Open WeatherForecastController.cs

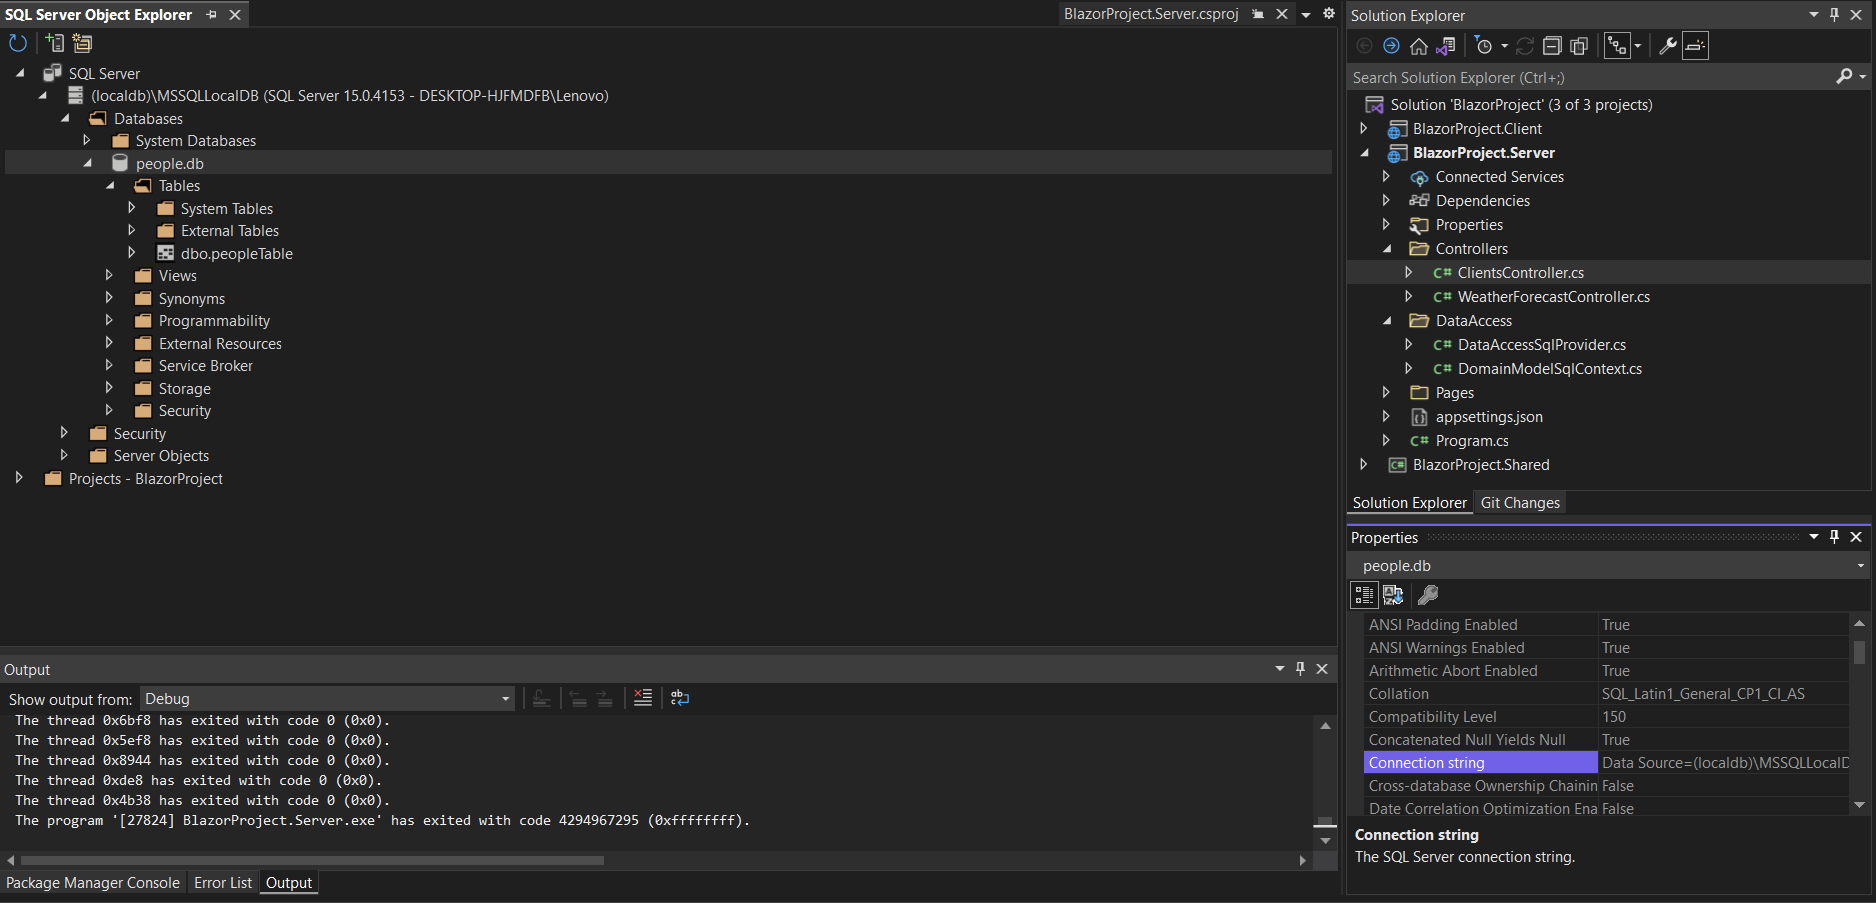[x=1553, y=297]
